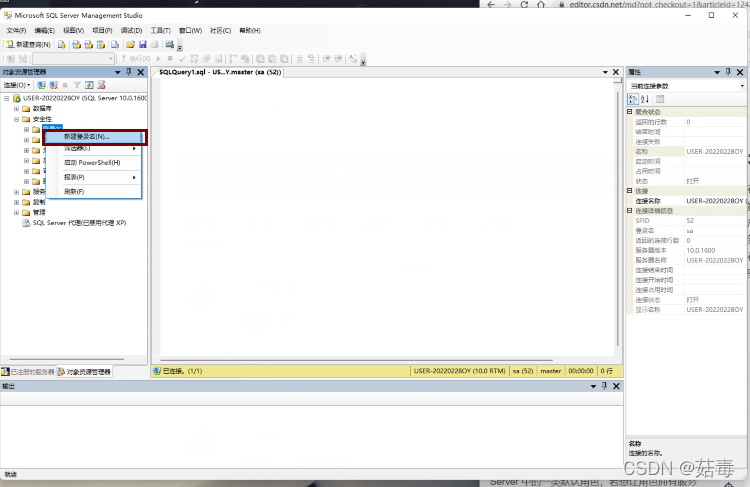
Task: Collapse the USER-20220228OY server node
Action: (x=7, y=98)
